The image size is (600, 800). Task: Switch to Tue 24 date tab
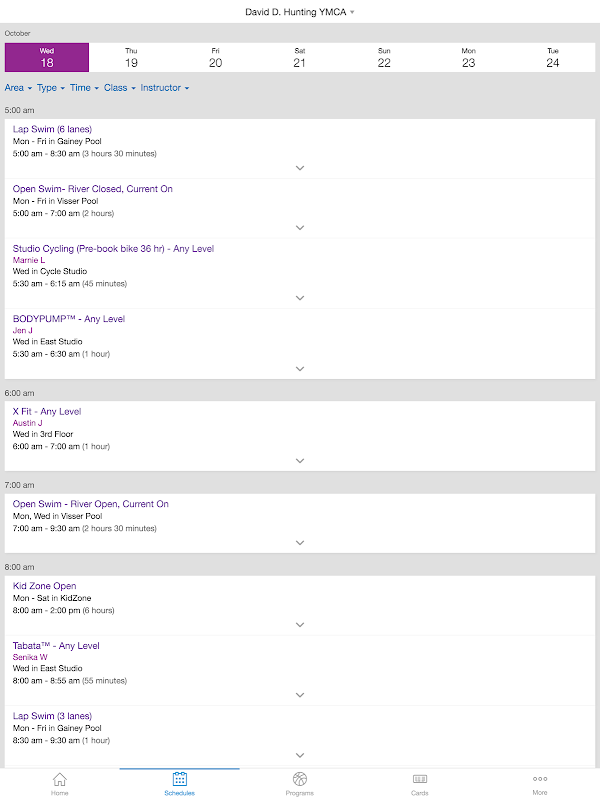click(x=553, y=57)
